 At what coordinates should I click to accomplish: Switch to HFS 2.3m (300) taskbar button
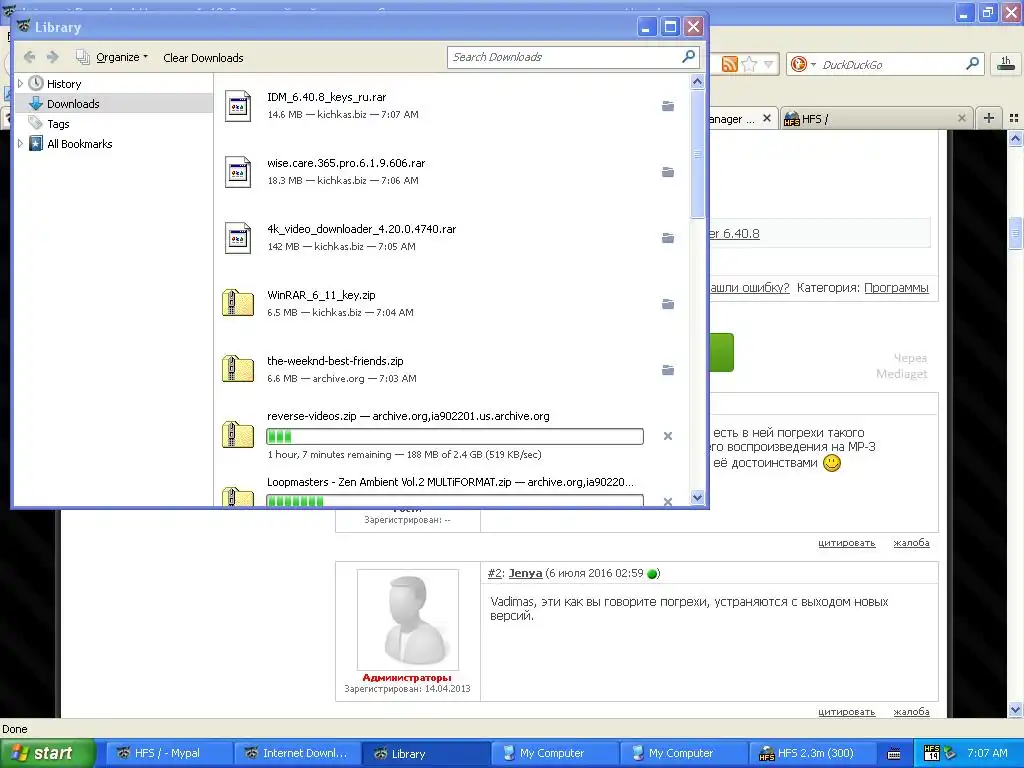(x=812, y=753)
